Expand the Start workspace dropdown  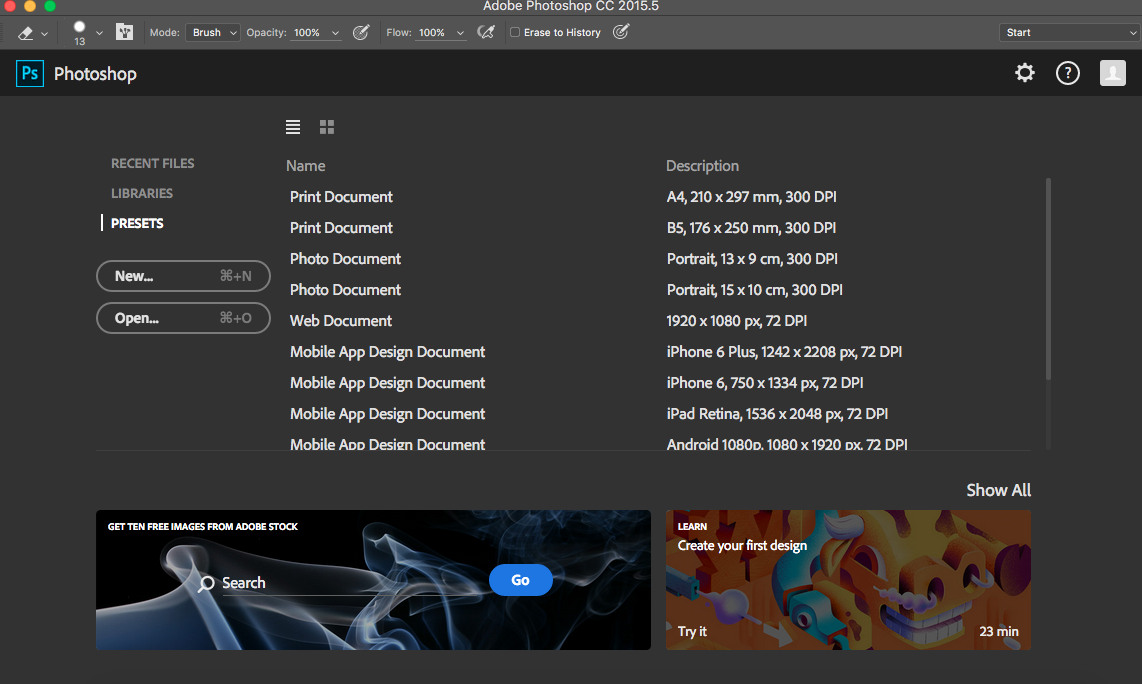(x=1068, y=33)
